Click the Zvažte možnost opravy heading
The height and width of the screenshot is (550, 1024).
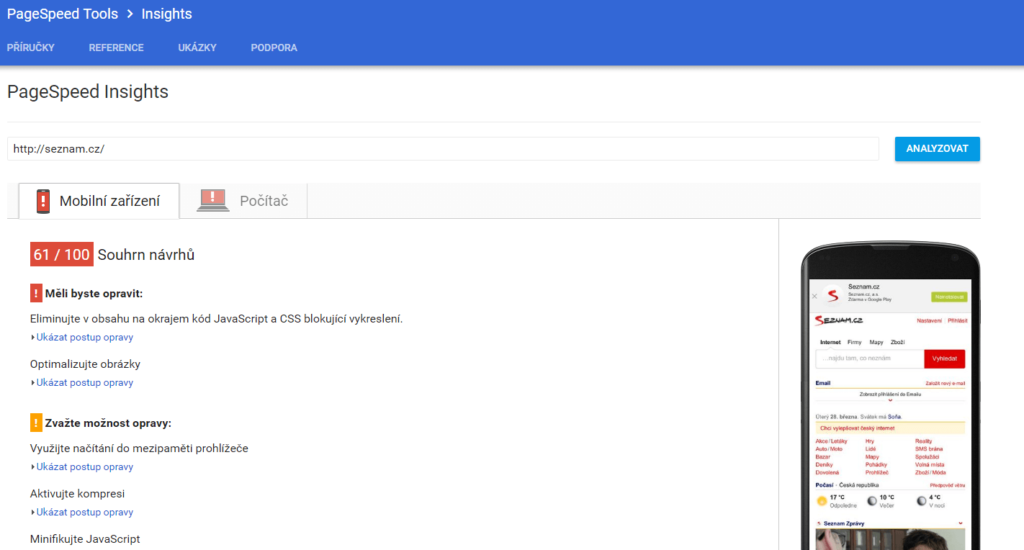[108, 423]
